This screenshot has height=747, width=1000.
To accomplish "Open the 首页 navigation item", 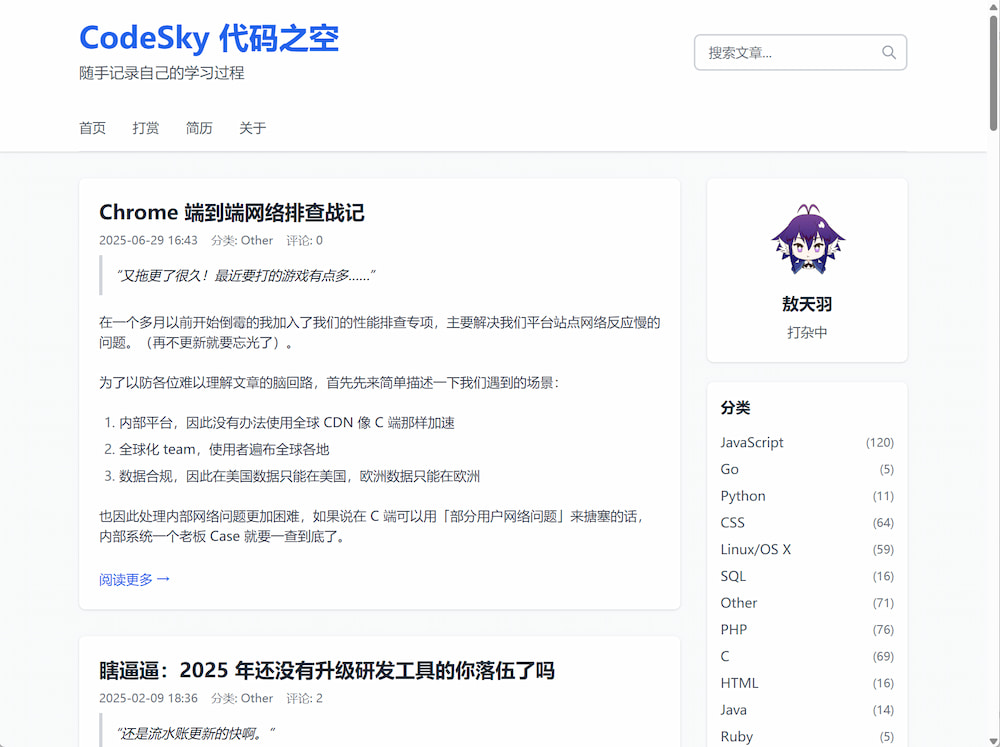I will (92, 128).
